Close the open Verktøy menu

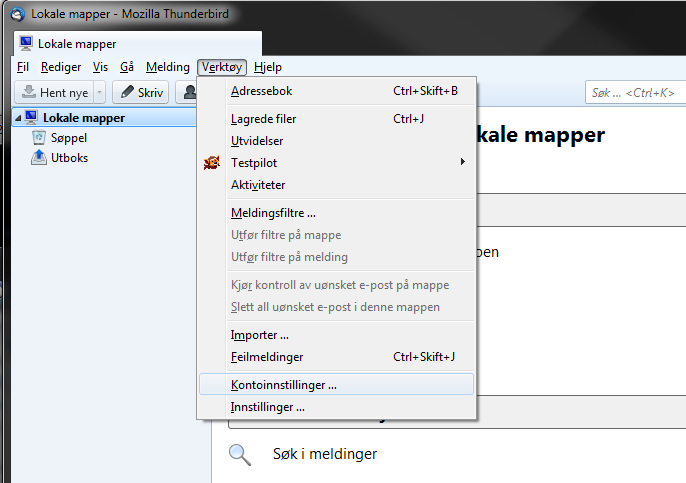[x=222, y=67]
